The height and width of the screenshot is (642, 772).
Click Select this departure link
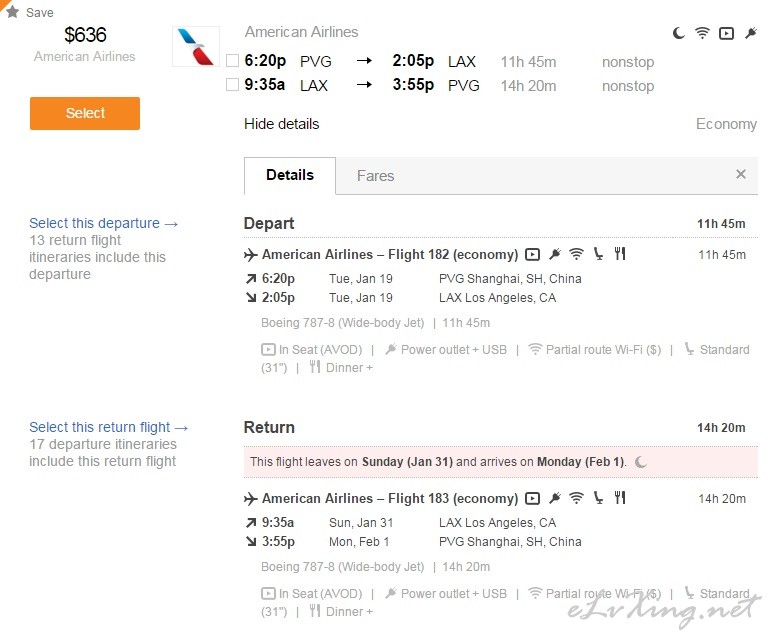coord(103,223)
